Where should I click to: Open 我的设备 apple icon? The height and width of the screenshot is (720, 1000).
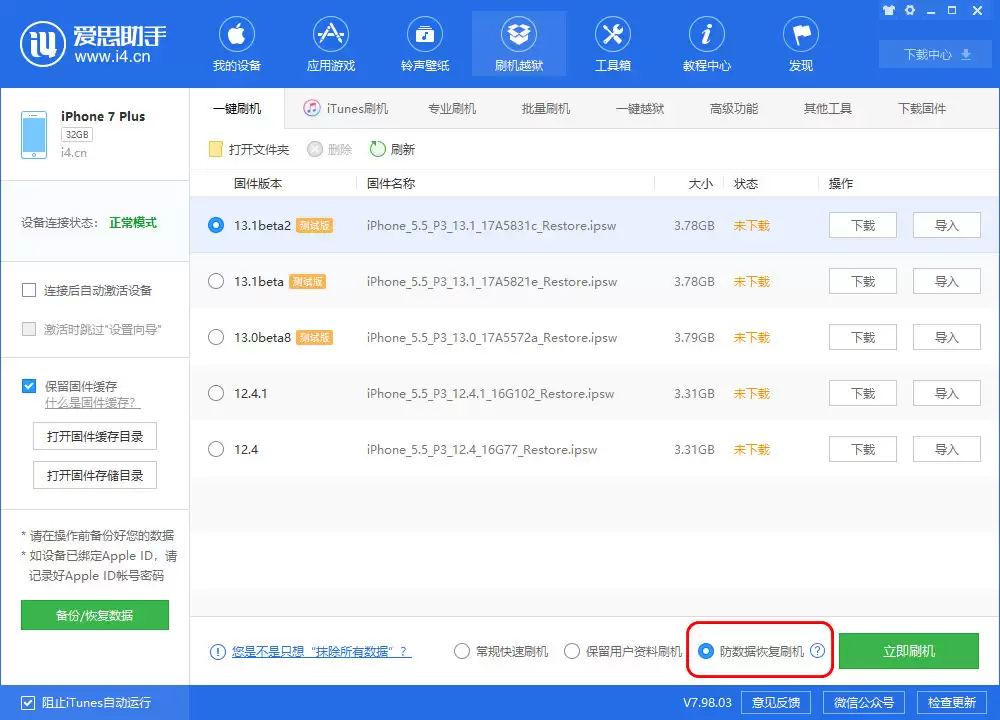tap(237, 34)
